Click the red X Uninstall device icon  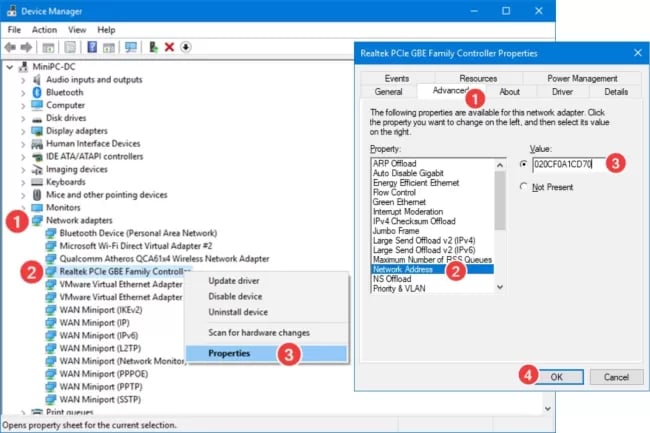coord(169,47)
